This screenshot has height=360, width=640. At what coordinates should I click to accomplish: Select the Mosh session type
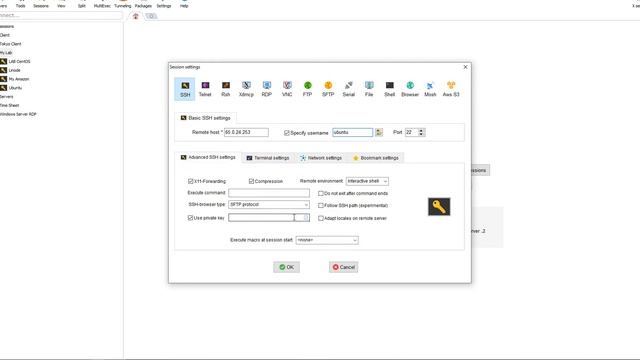[x=430, y=89]
